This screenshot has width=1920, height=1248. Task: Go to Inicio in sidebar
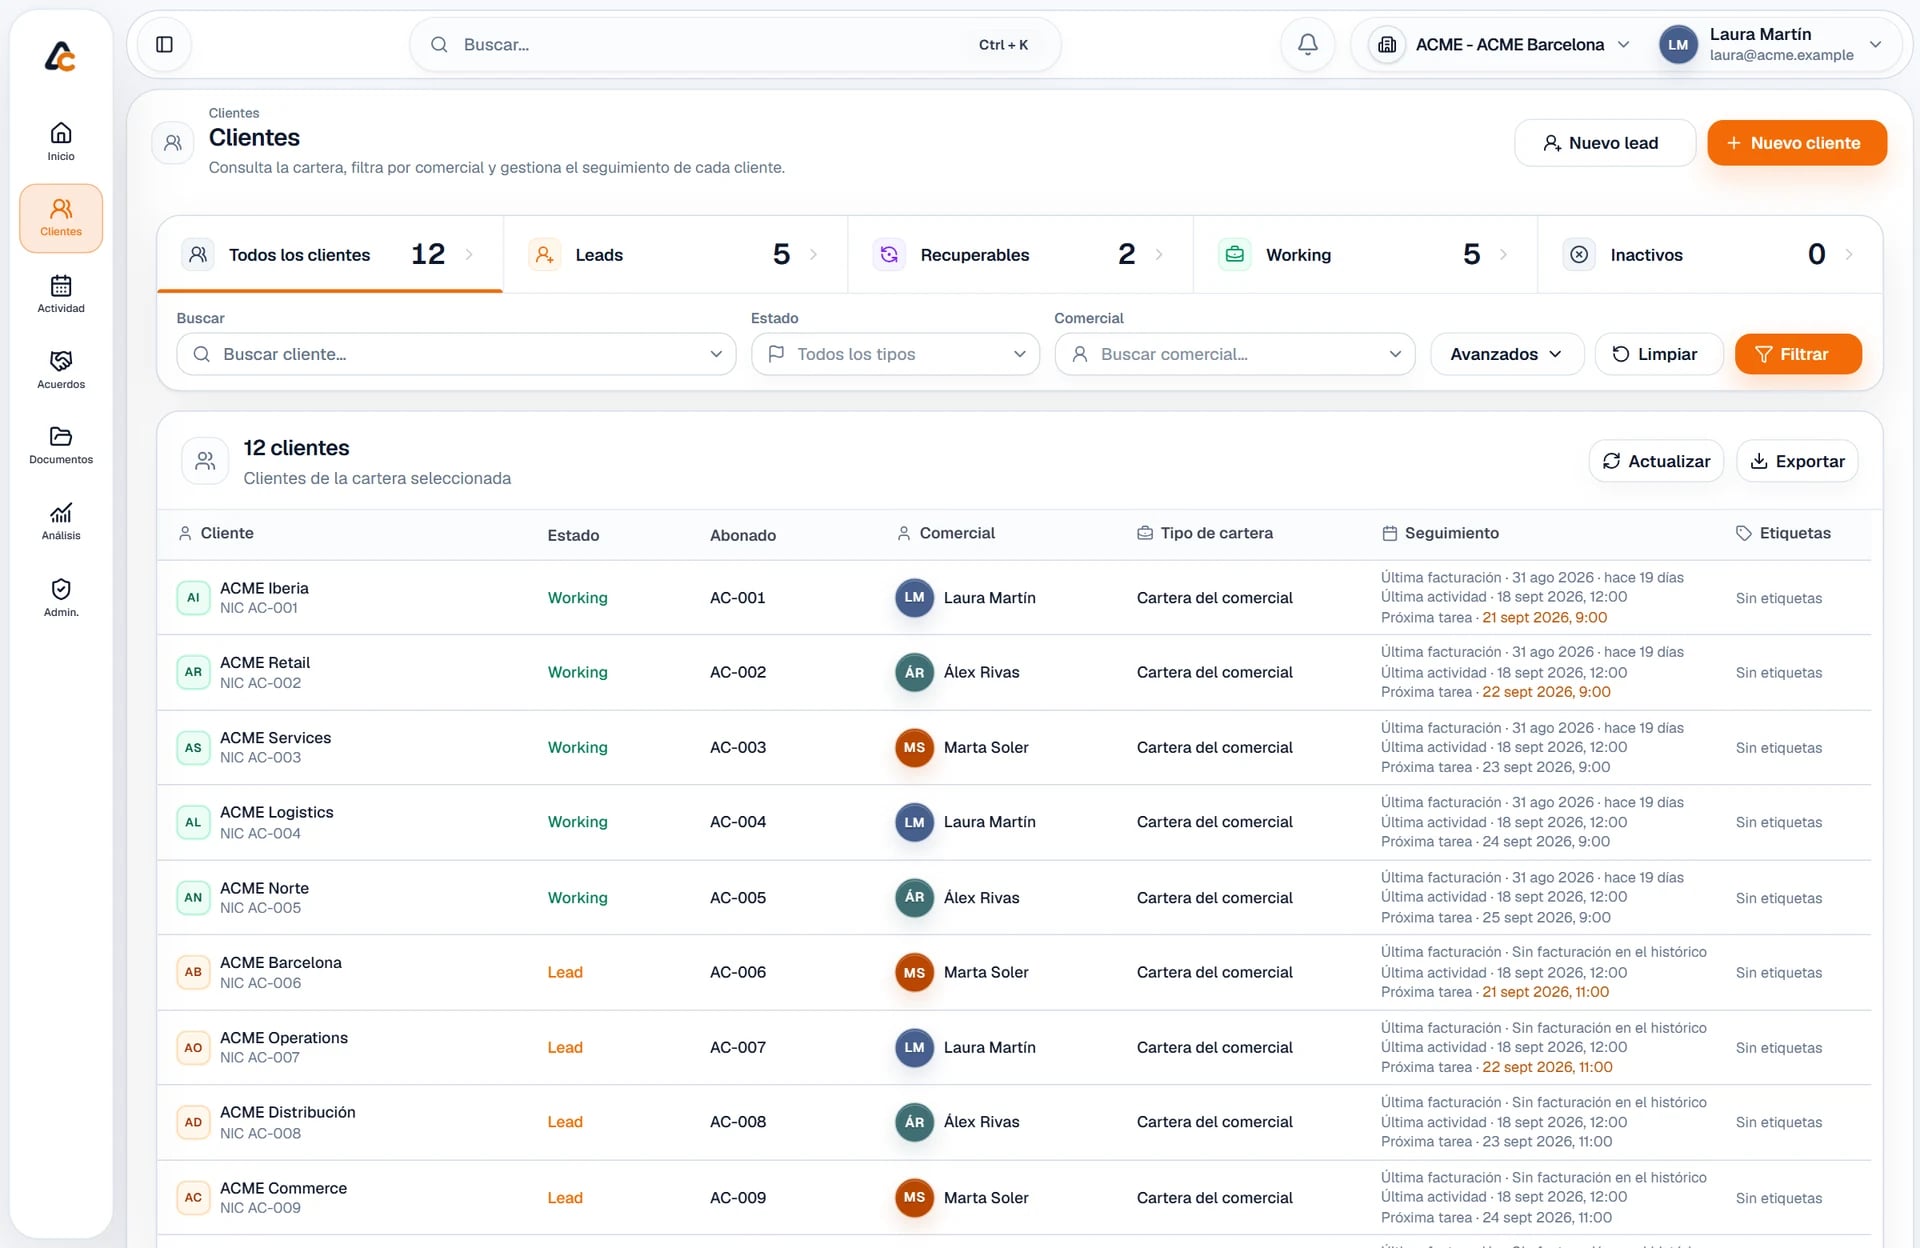61,141
